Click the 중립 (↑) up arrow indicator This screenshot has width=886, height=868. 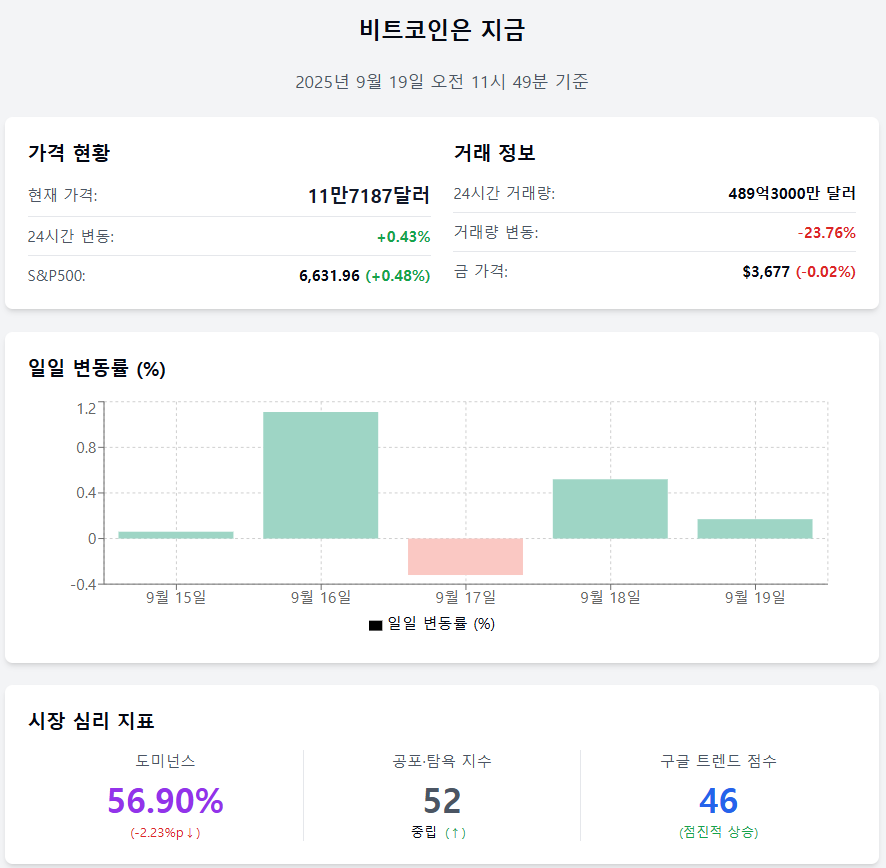tap(455, 833)
